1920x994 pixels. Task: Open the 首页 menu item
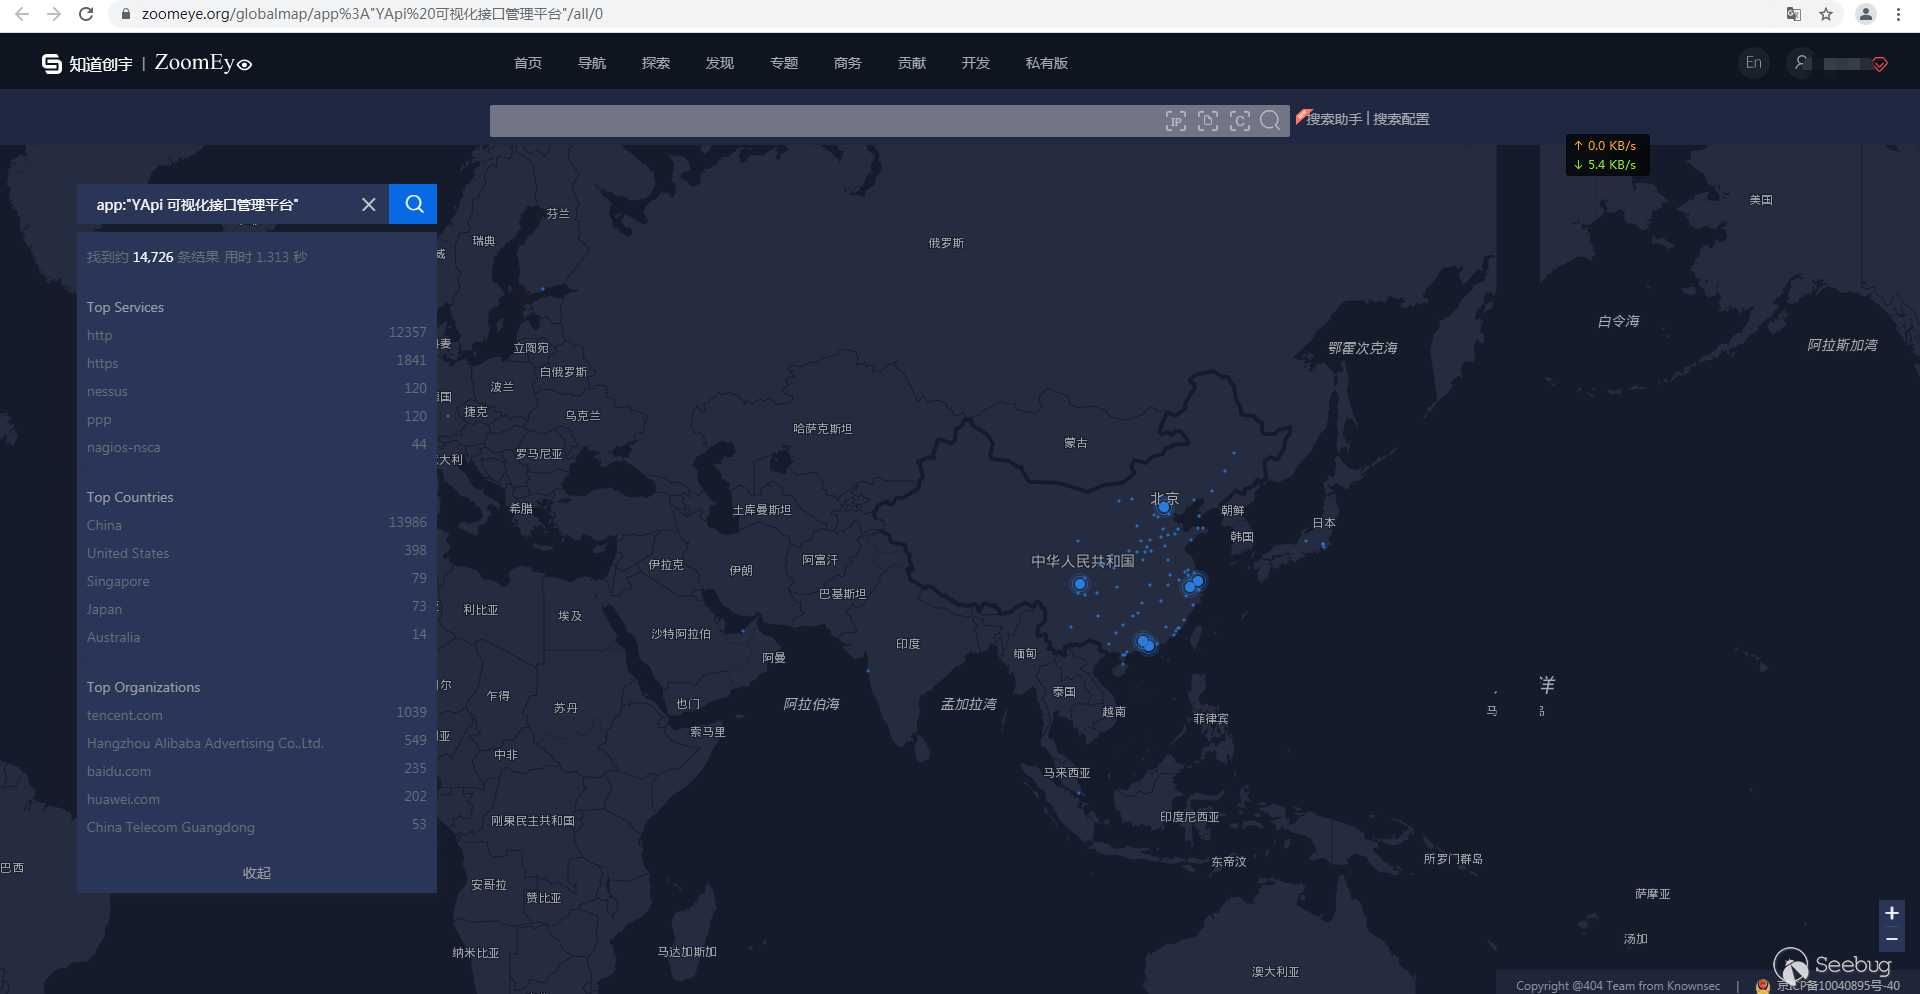click(x=528, y=63)
